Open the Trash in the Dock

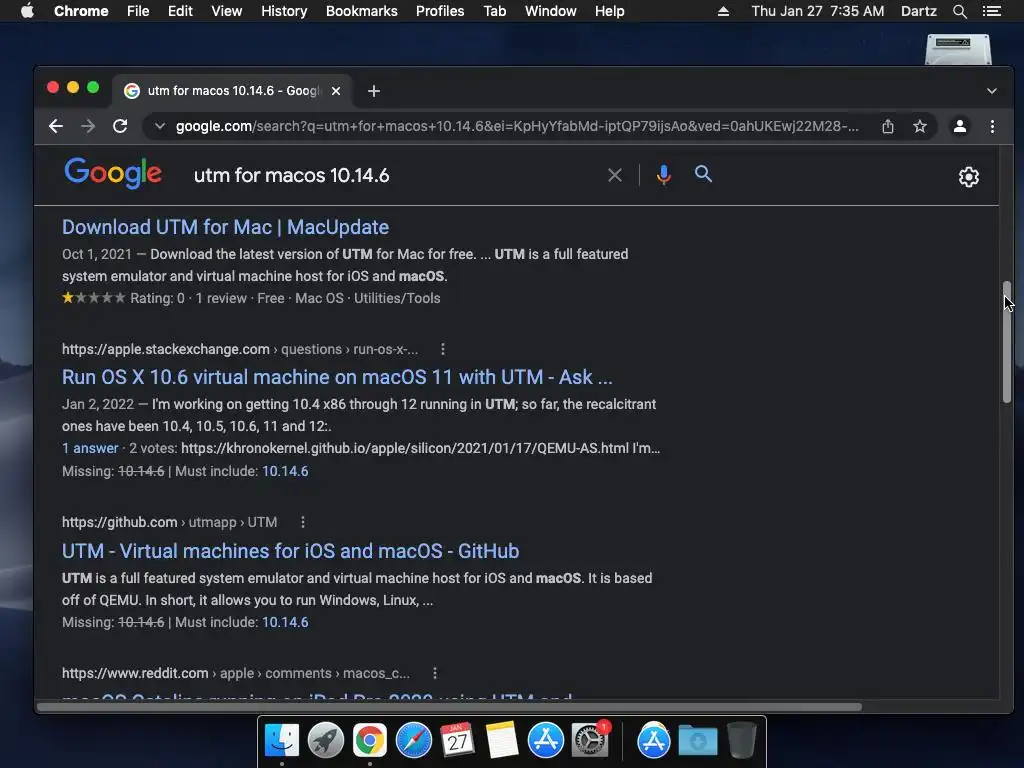click(x=742, y=741)
